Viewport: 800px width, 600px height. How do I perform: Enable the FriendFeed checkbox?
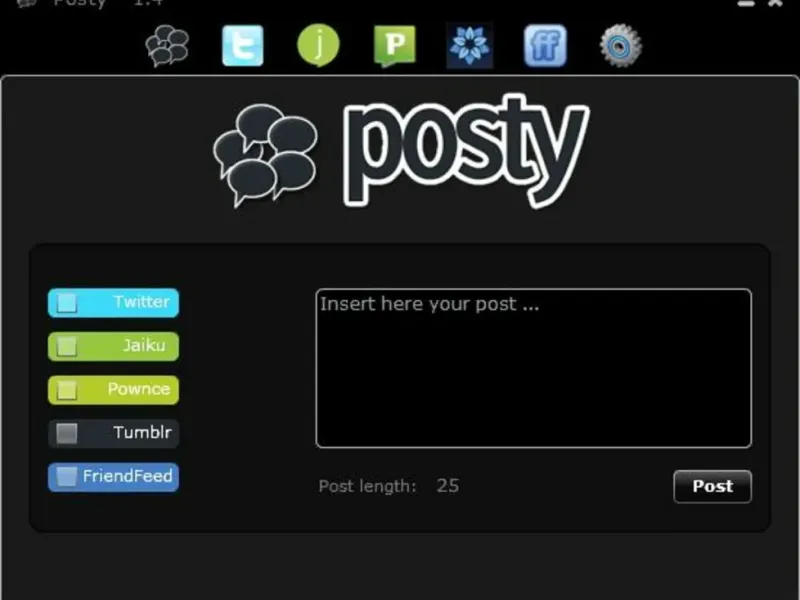67,477
